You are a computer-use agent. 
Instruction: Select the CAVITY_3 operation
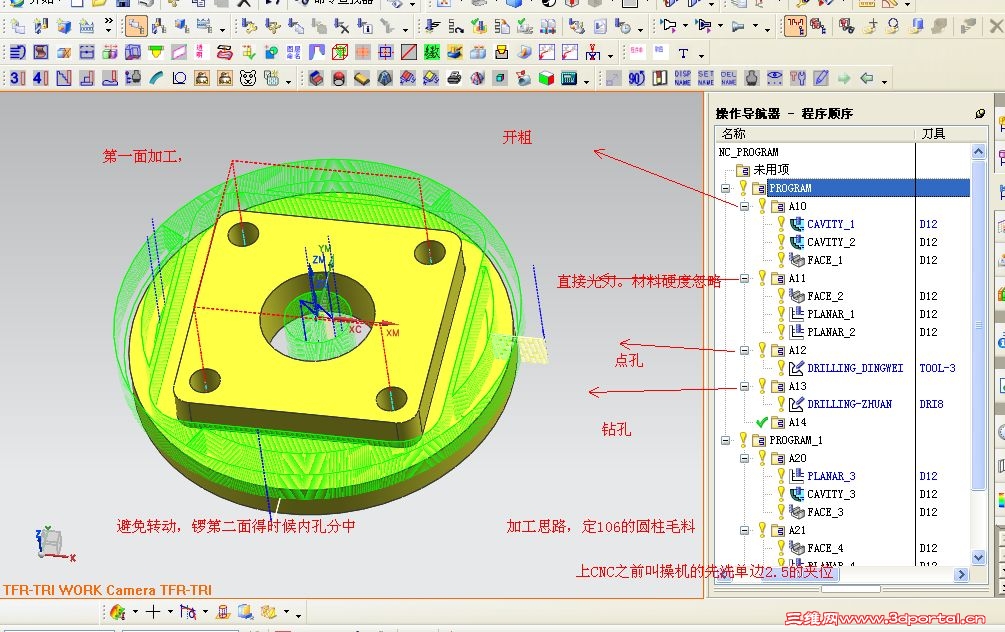831,494
